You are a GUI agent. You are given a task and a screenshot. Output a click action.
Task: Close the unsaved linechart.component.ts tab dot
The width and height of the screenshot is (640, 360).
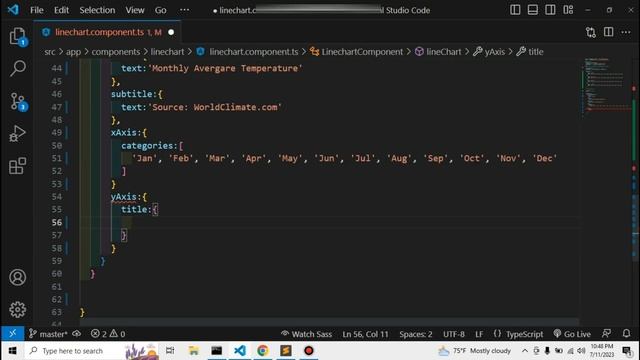171,32
